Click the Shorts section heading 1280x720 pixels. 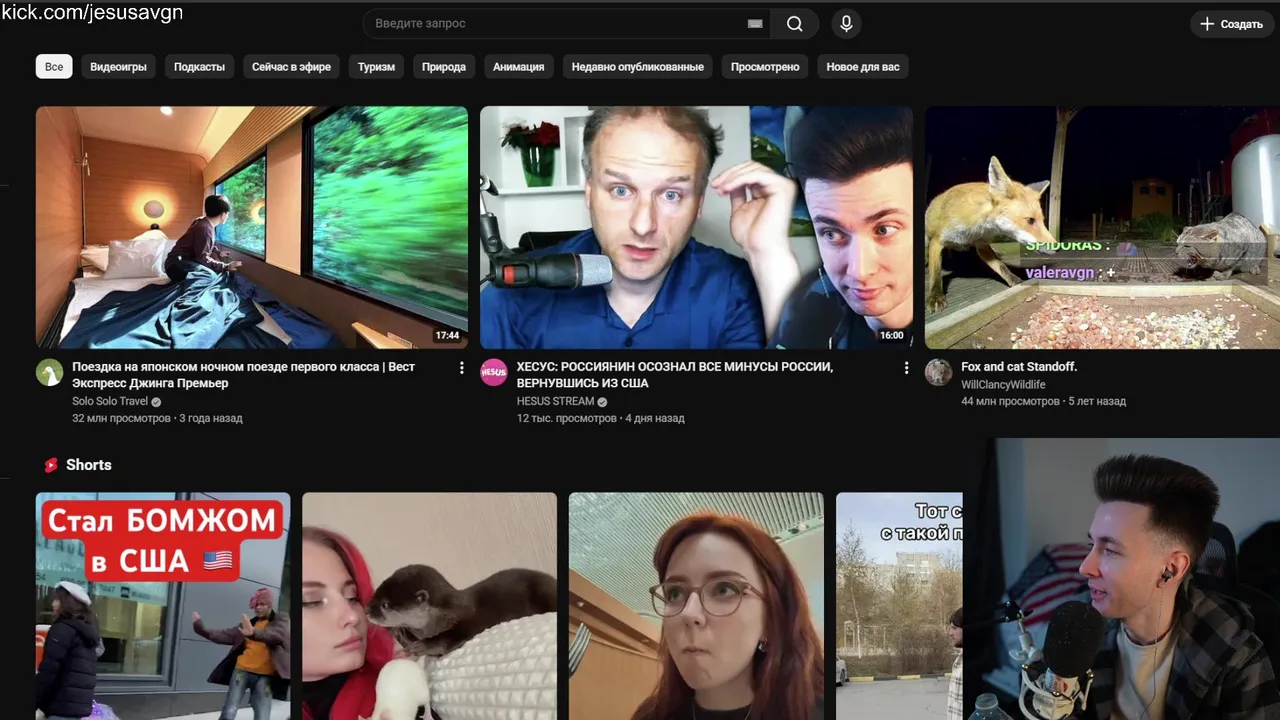88,465
